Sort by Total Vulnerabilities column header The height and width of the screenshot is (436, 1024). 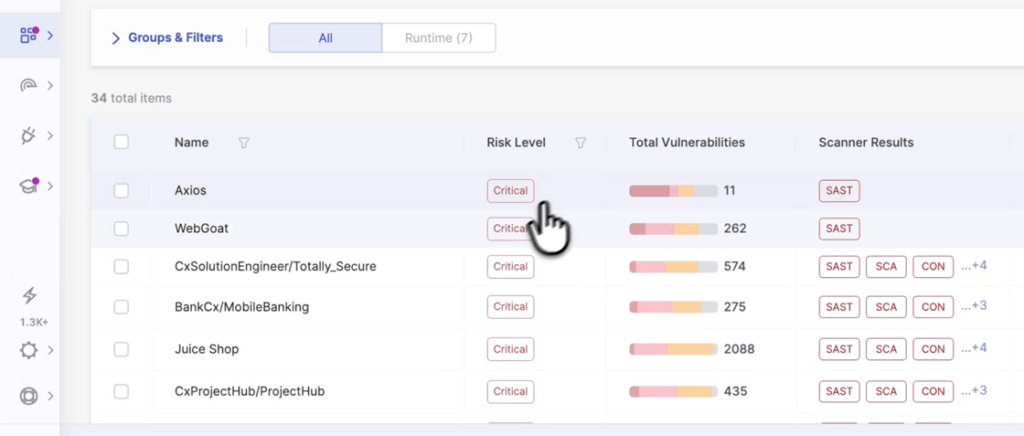[687, 142]
